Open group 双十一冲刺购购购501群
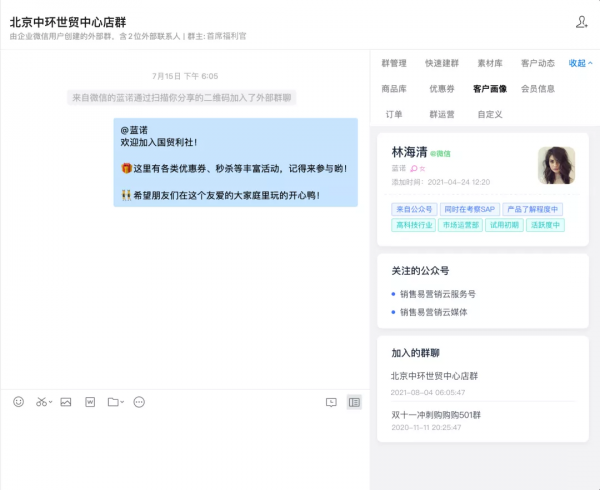This screenshot has width=600, height=490. tap(436, 415)
